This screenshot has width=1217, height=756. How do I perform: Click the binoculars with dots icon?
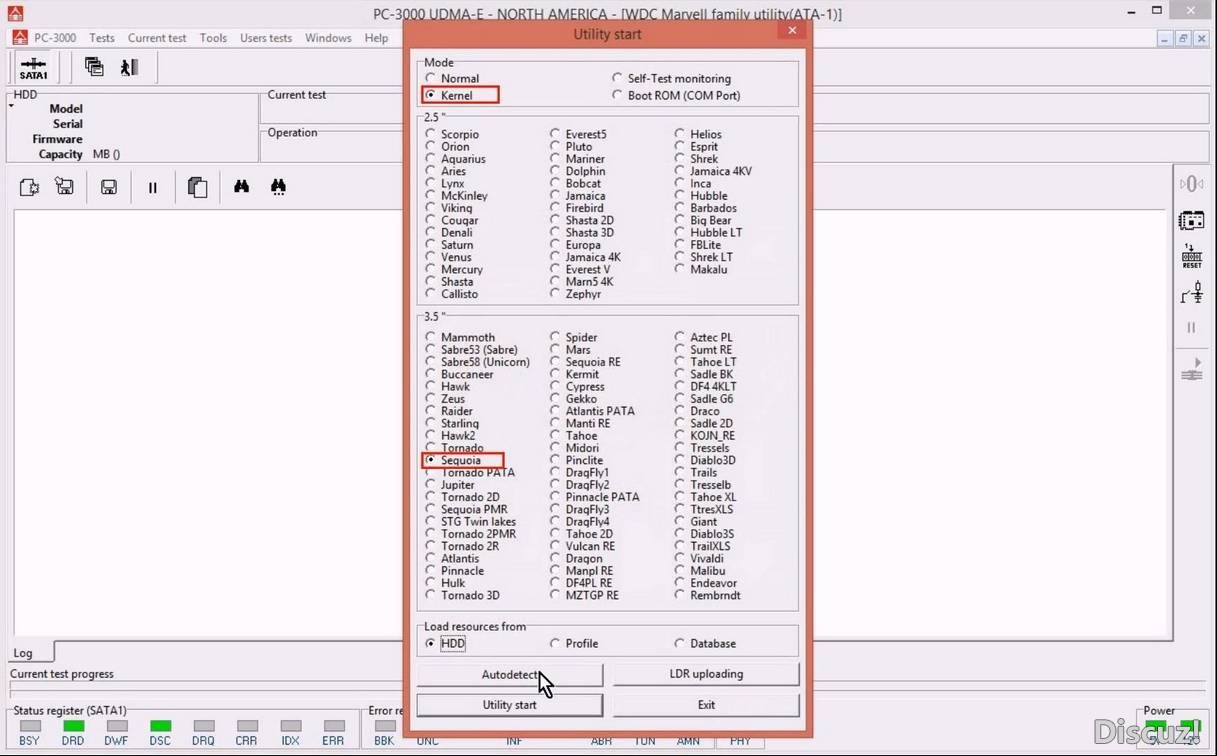[x=278, y=187]
